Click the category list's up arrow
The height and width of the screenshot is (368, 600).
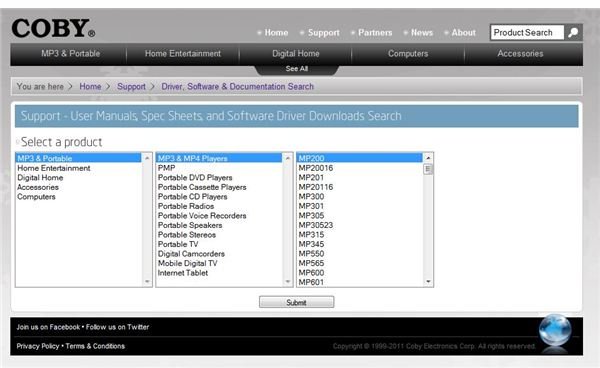click(x=147, y=158)
